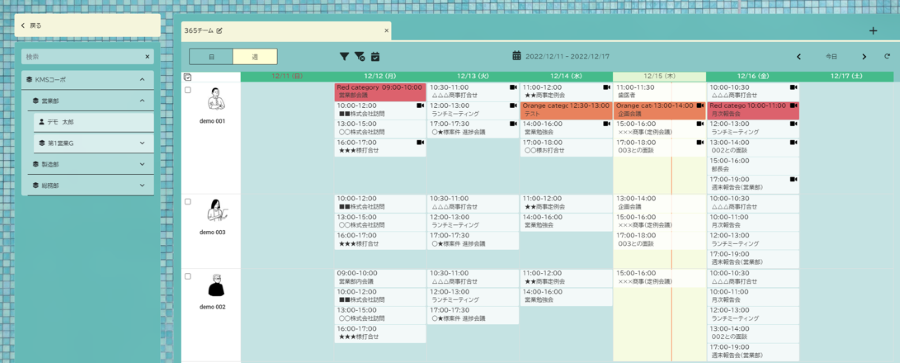Refresh the schedule view

point(887,56)
